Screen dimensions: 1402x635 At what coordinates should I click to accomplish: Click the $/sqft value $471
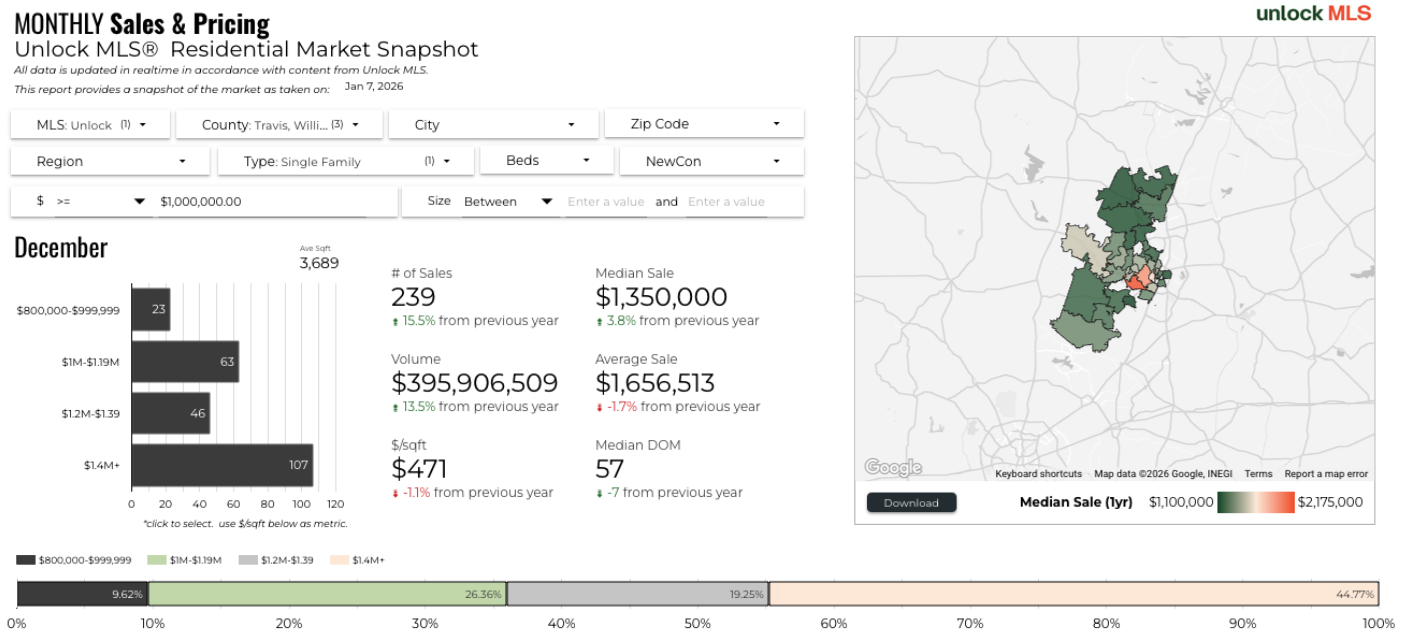[x=420, y=469]
